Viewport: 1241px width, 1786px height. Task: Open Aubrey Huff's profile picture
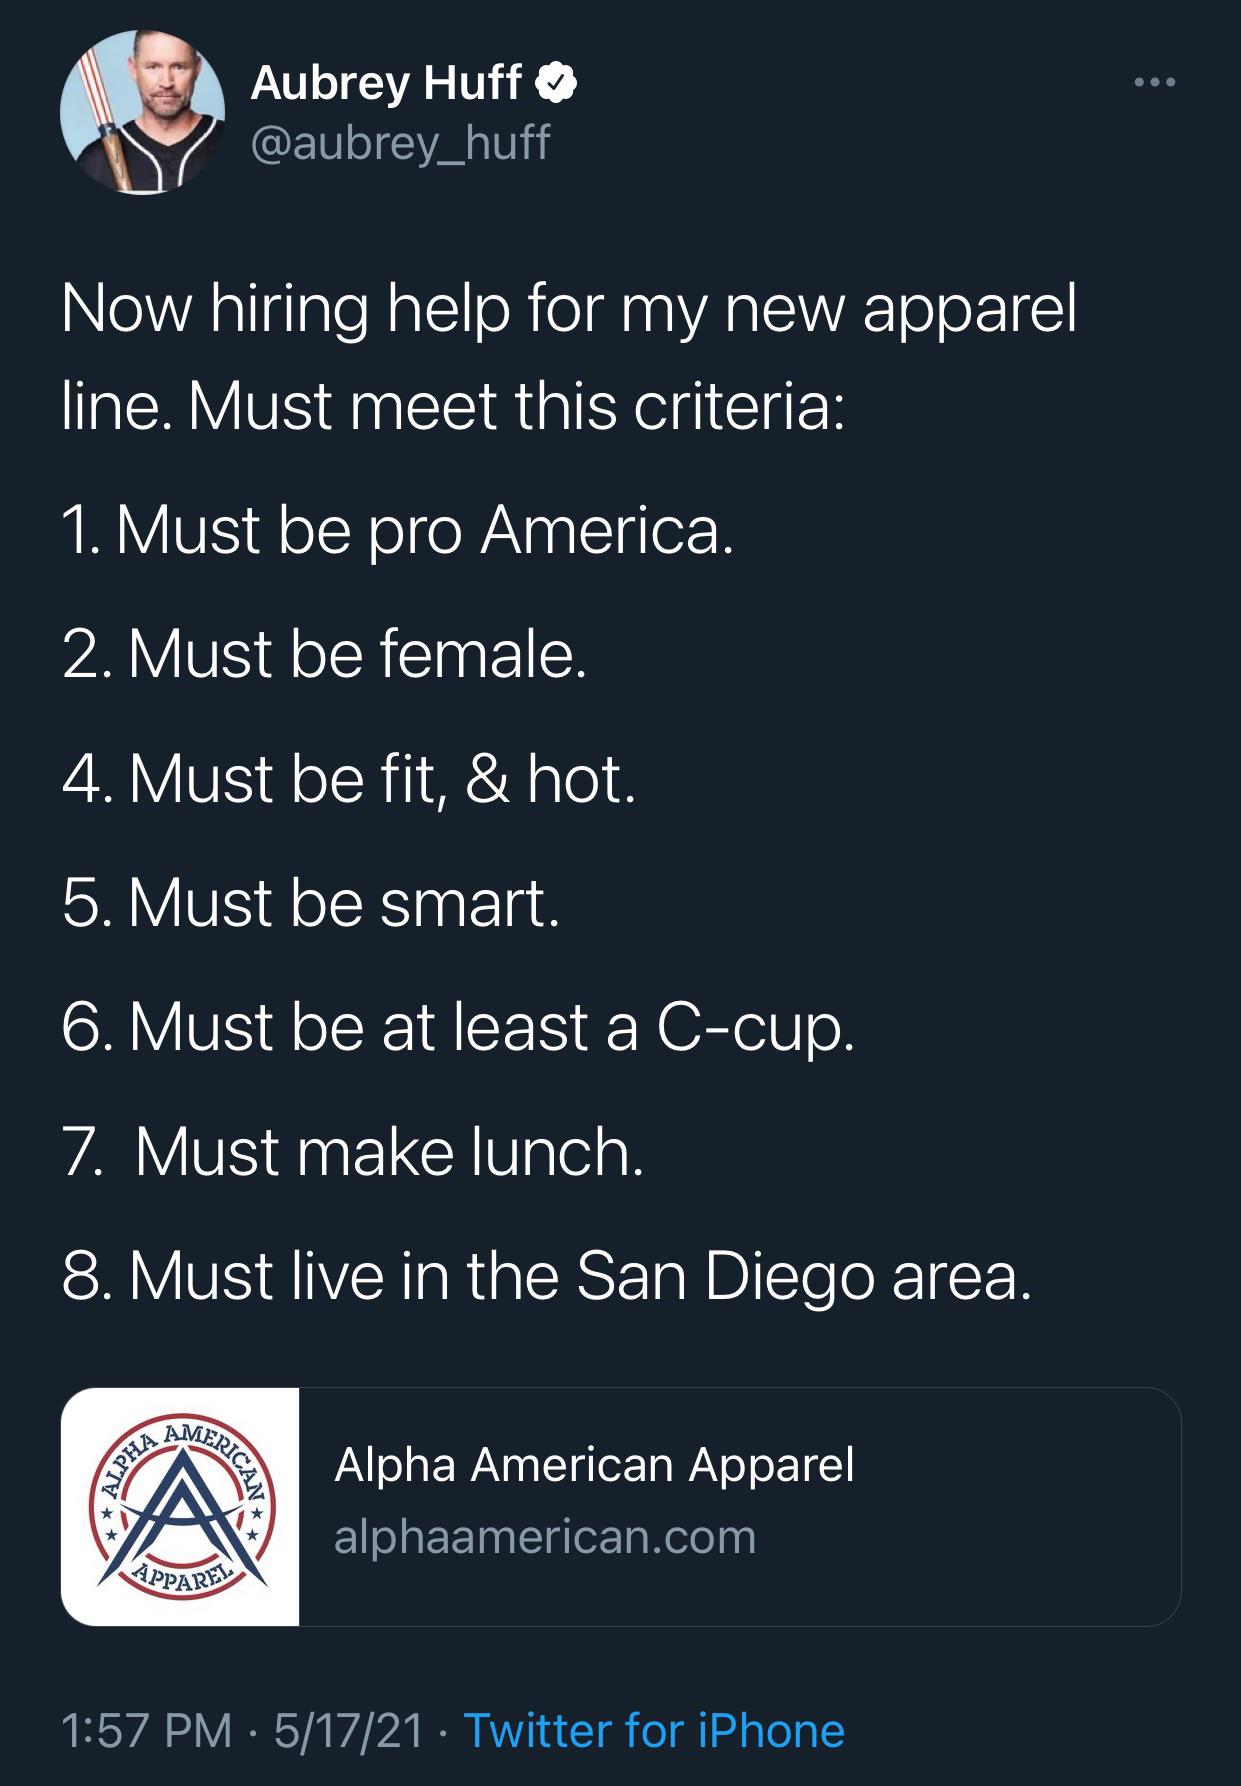tap(143, 112)
